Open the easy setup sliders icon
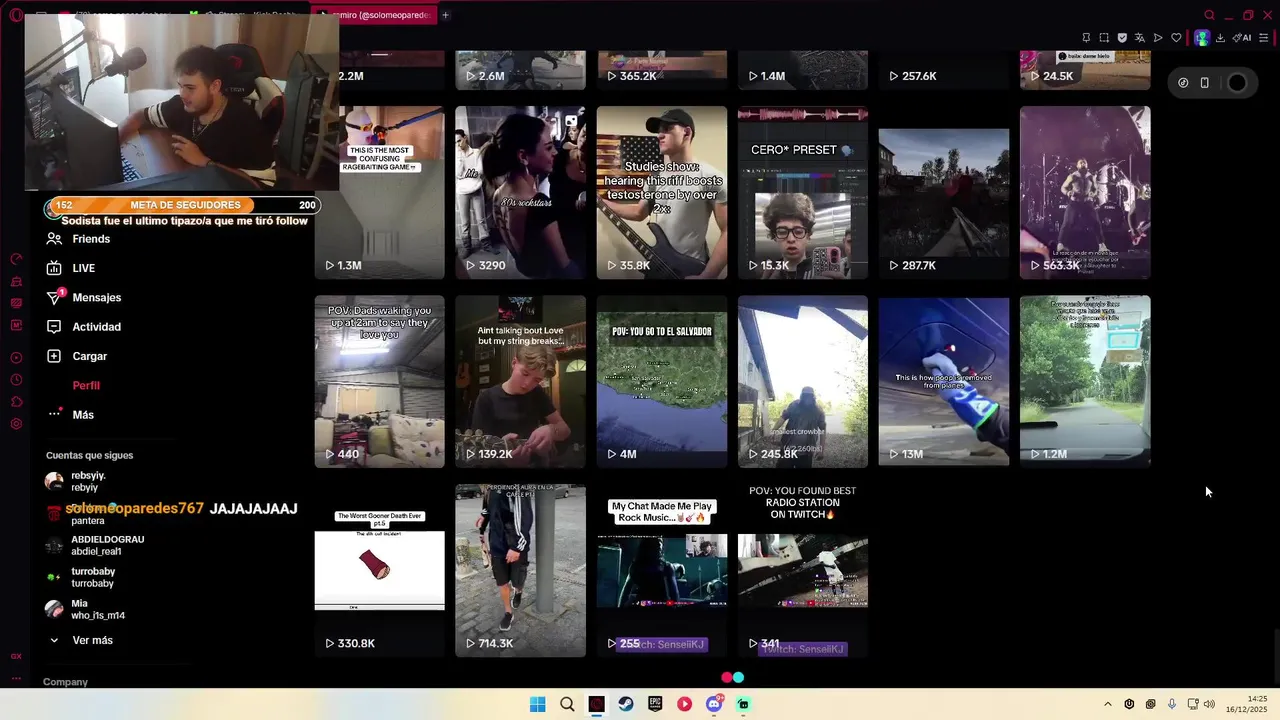This screenshot has height=720, width=1280. click(x=1264, y=38)
